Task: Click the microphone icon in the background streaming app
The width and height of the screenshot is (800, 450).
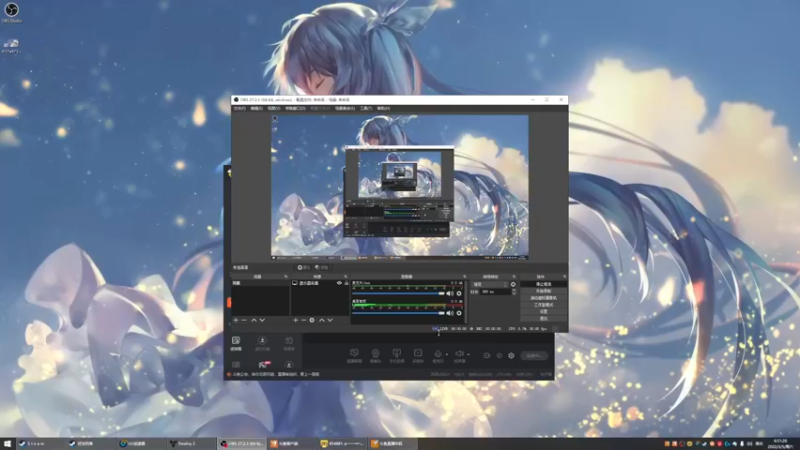Action: pyautogui.click(x=438, y=354)
